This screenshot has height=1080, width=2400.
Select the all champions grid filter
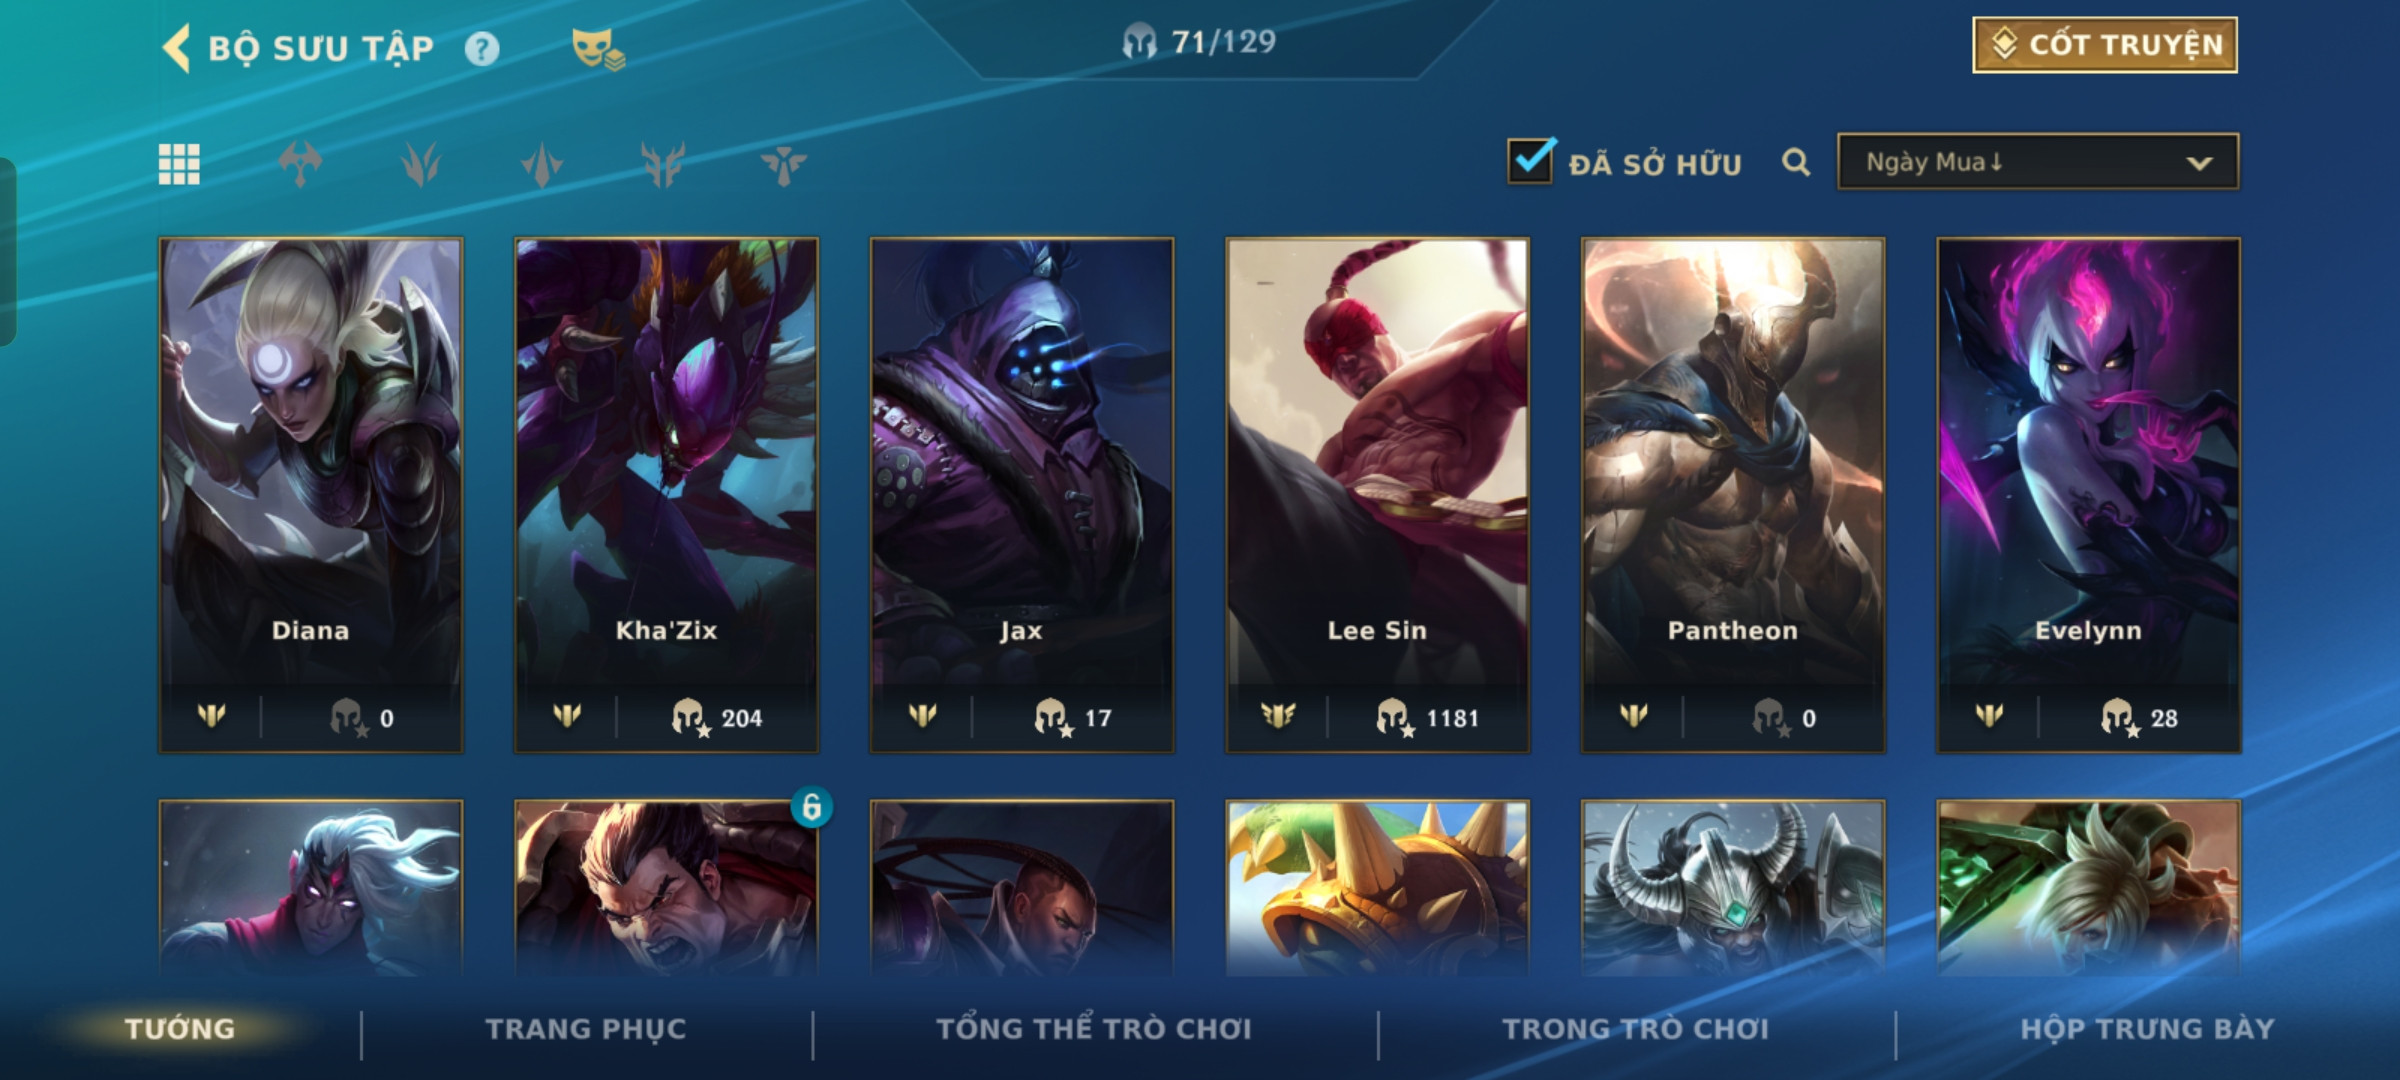click(x=179, y=164)
